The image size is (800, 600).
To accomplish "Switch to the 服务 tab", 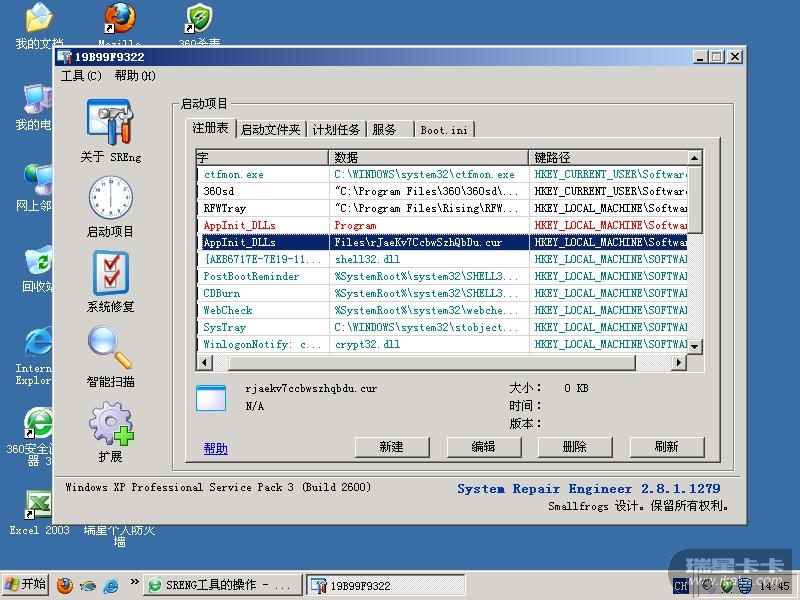I will click(391, 130).
